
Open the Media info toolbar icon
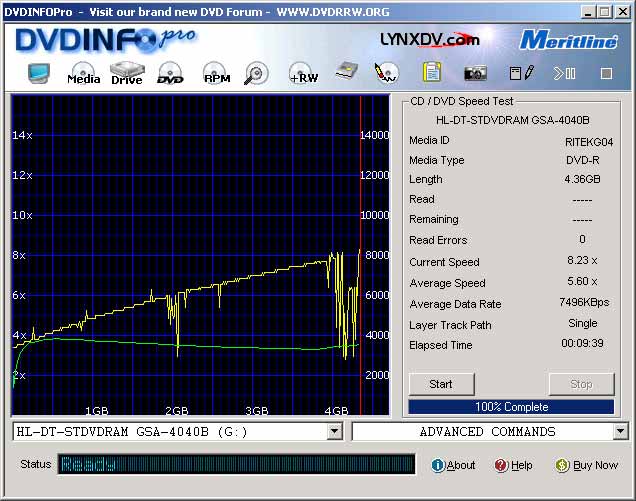[84, 73]
